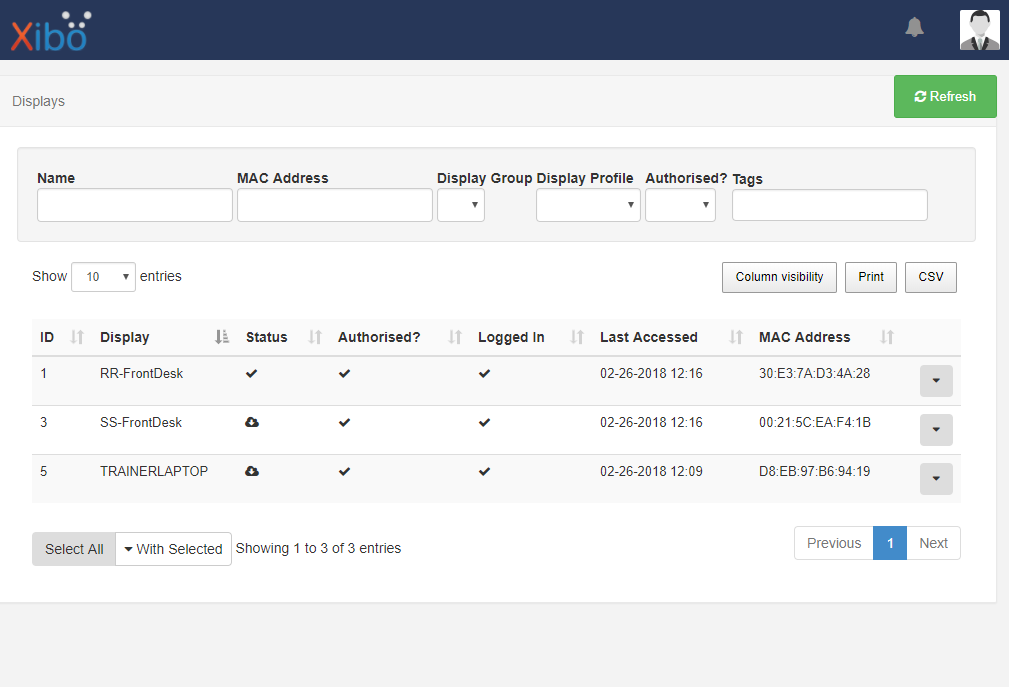The image size is (1009, 687).
Task: Select page 1 in pagination
Action: (890, 543)
